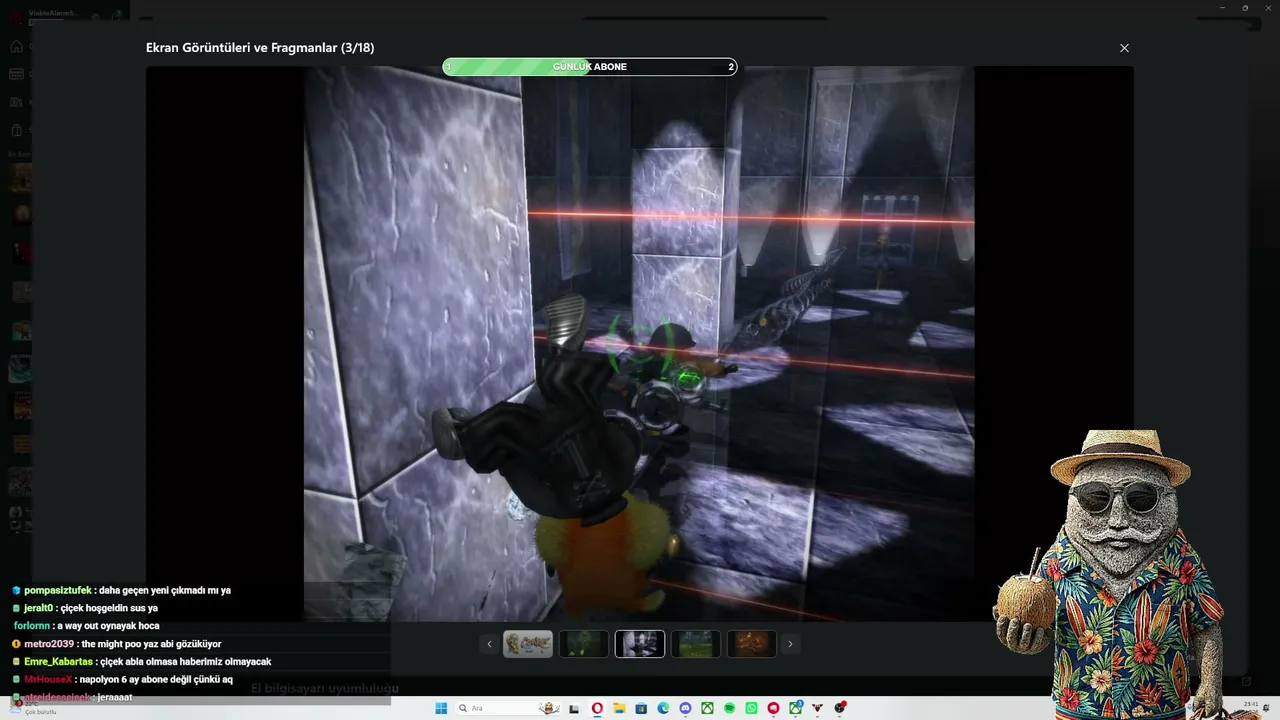This screenshot has width=1280, height=720.
Task: Open Discord from the taskbar
Action: click(685, 708)
